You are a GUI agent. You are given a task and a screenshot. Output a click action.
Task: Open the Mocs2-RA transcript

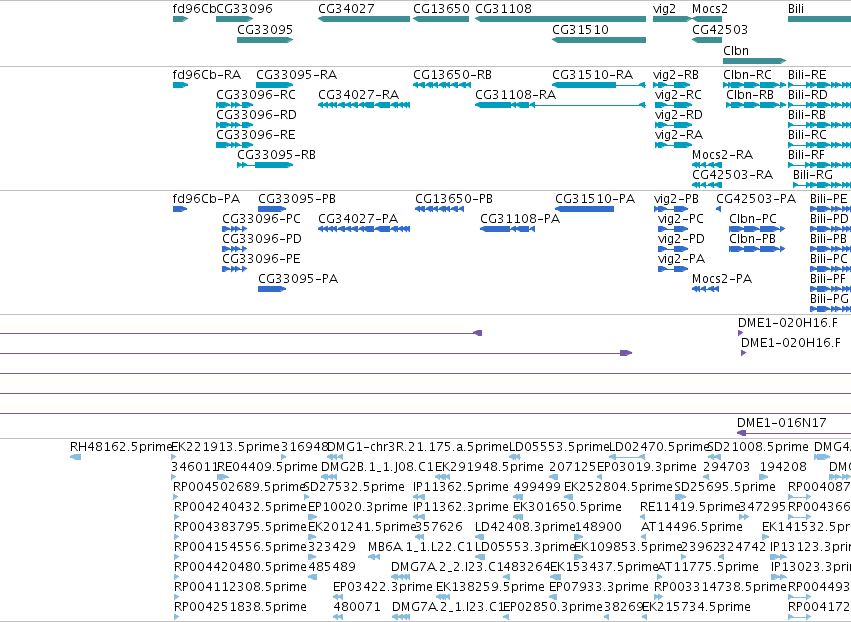(707, 165)
